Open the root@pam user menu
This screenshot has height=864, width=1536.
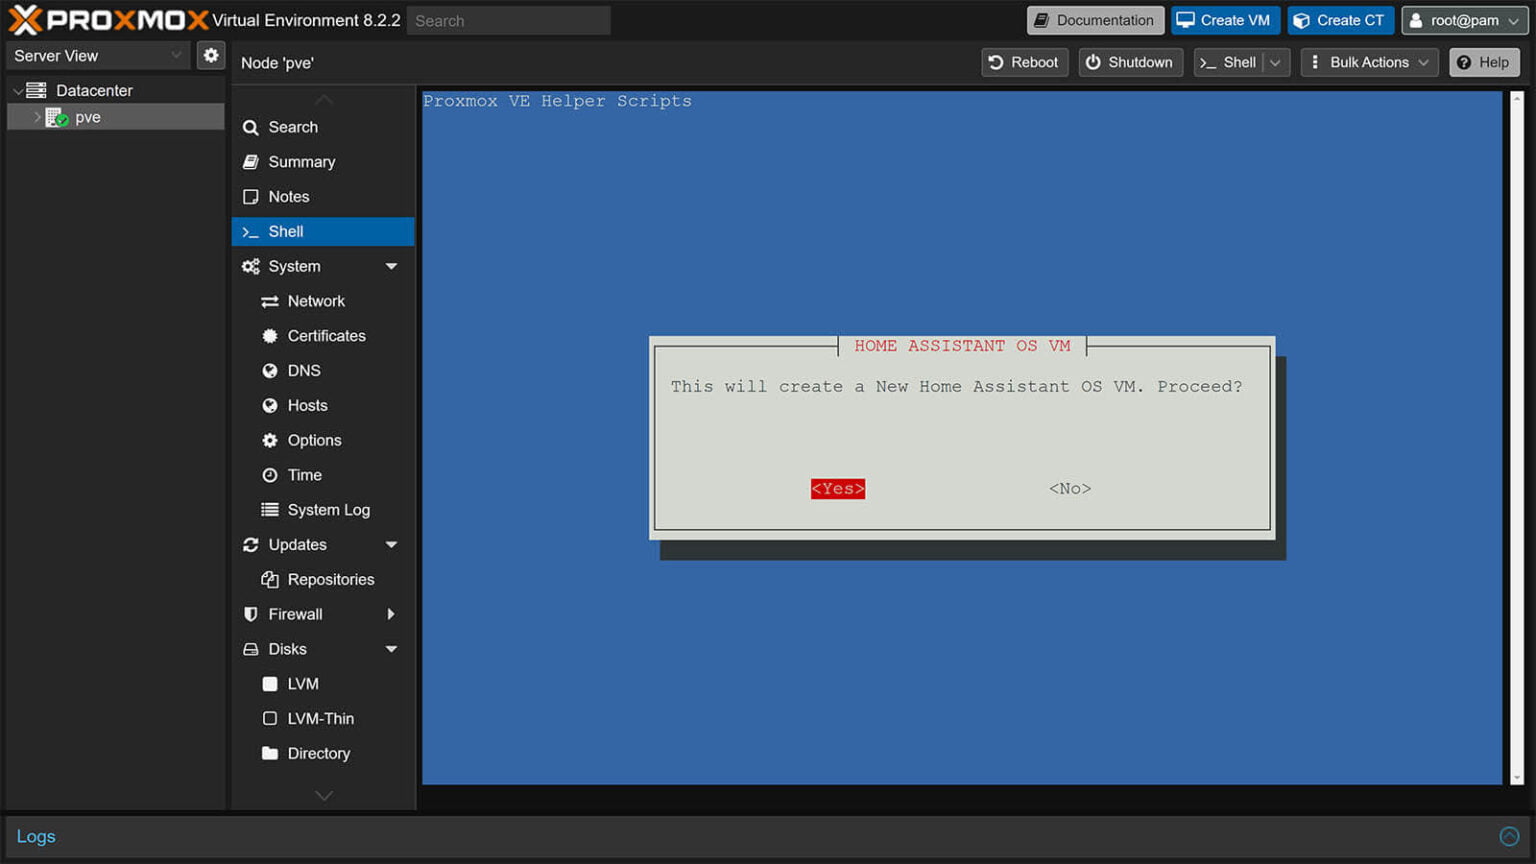tap(1464, 20)
